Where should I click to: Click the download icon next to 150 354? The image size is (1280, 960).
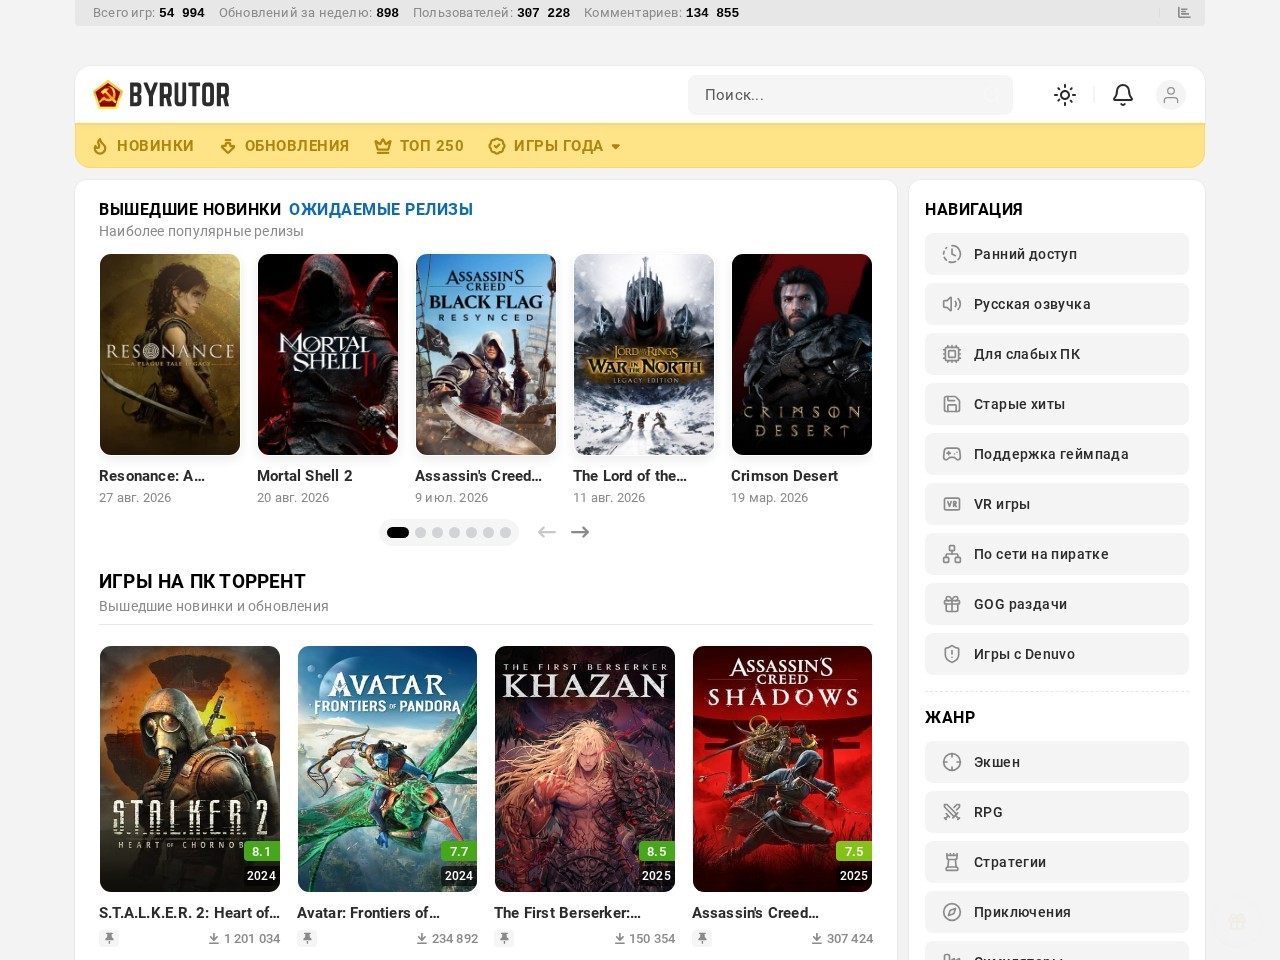click(620, 939)
